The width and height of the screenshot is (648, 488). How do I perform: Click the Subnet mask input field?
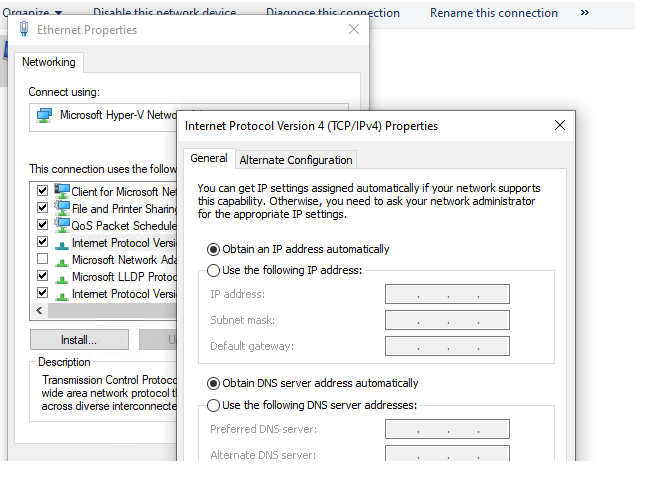tap(447, 320)
